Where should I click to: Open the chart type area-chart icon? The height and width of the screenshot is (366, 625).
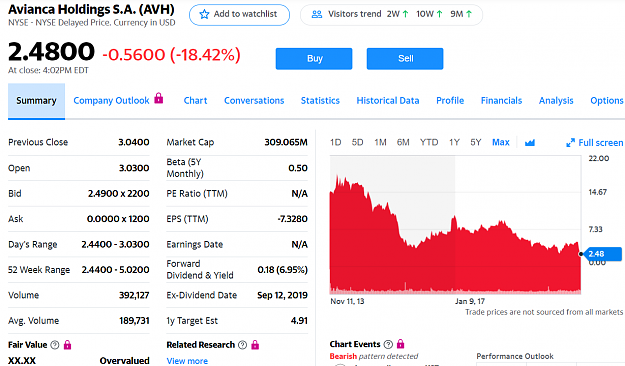530,142
